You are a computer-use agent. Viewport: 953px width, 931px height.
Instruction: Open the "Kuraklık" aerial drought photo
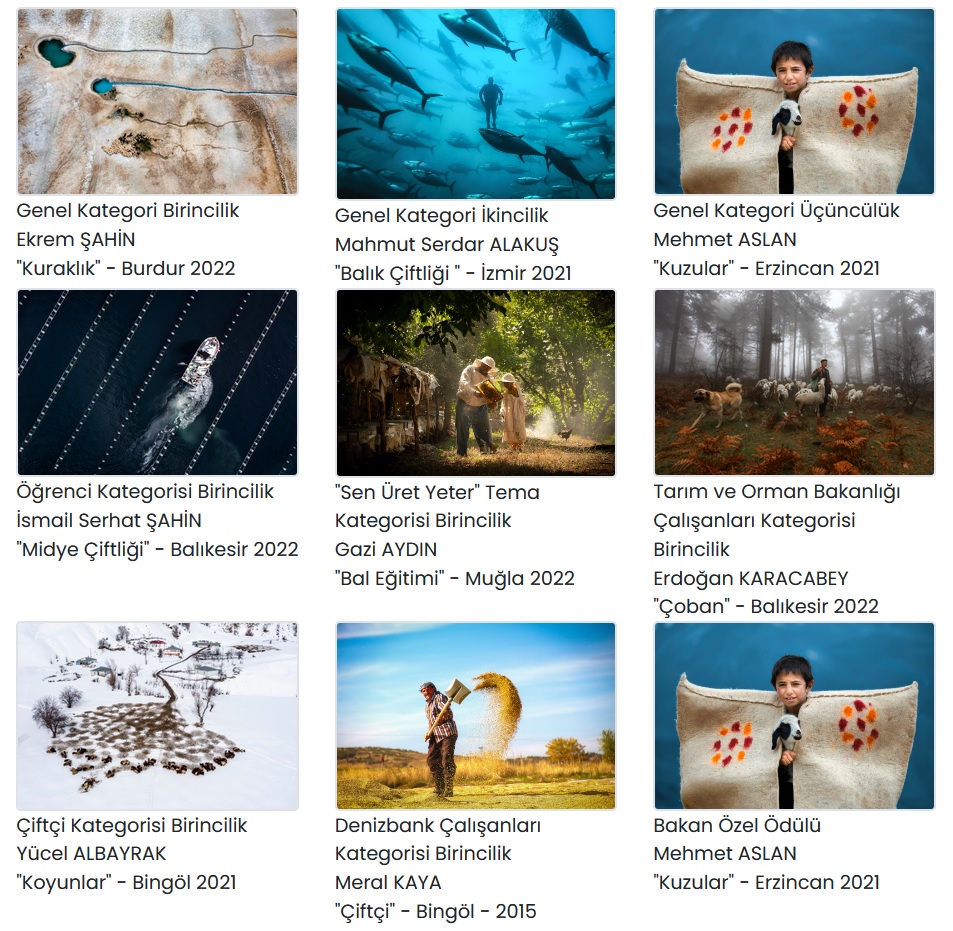(x=157, y=101)
